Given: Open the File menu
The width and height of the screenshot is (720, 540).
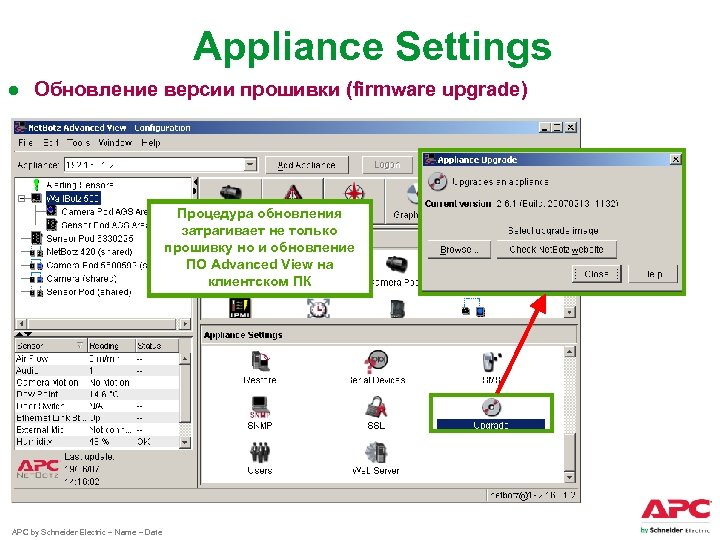Looking at the screenshot, I should [25, 143].
